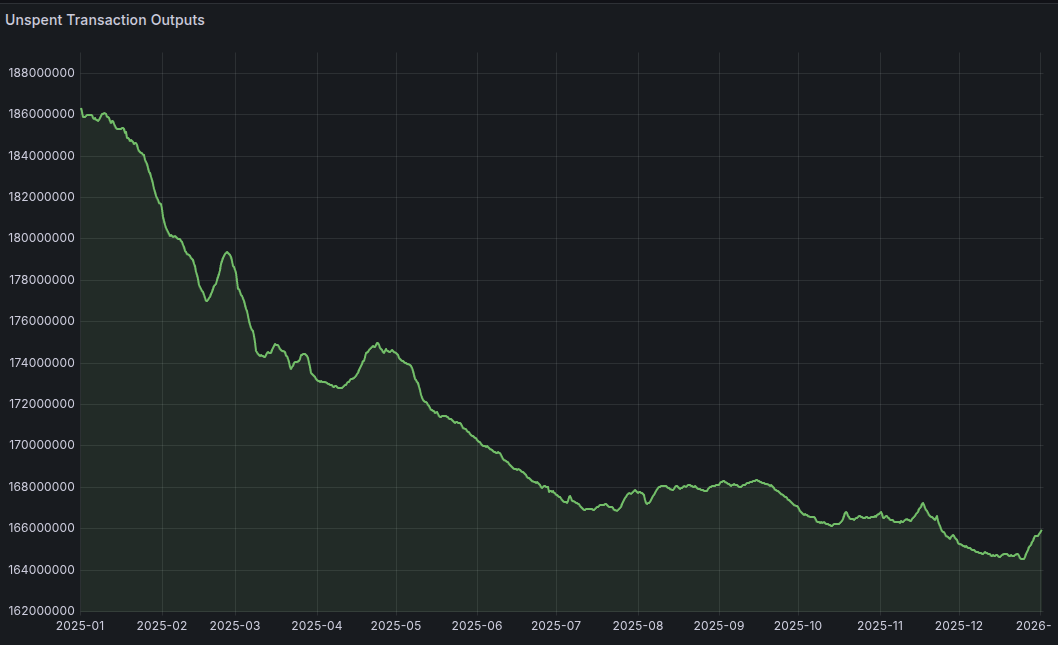Click the uptick at the chart's right edge

(1040, 528)
